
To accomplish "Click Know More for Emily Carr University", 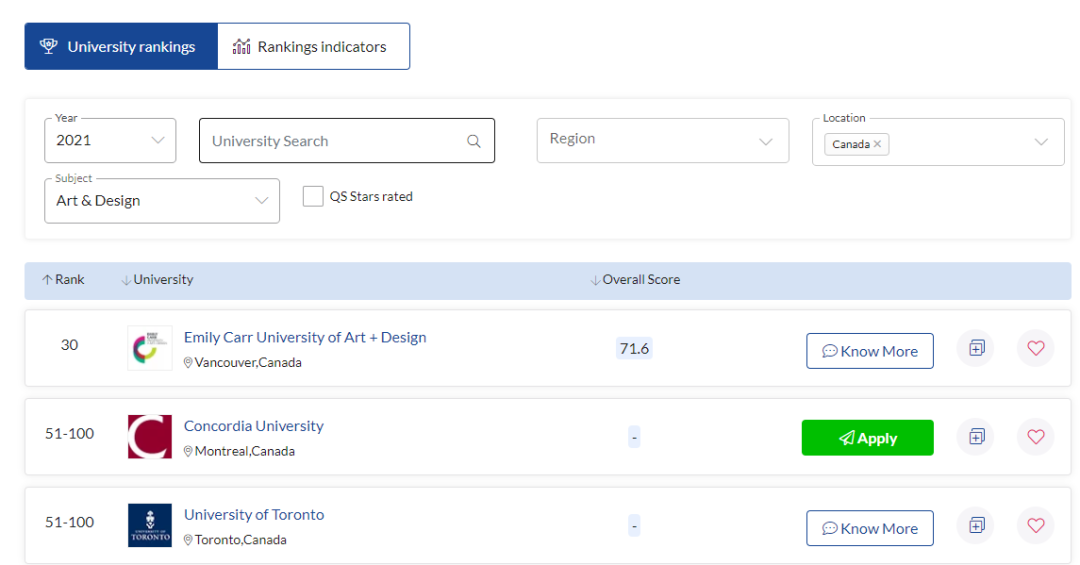I will click(x=869, y=351).
